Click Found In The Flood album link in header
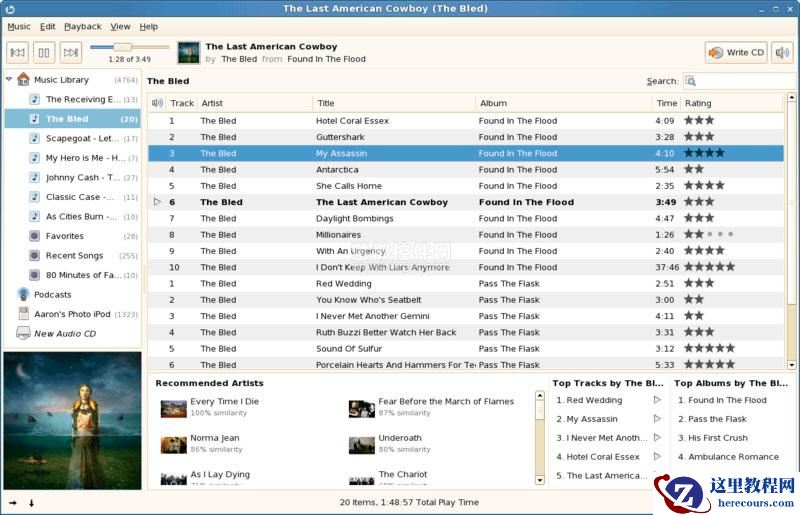This screenshot has width=800, height=515. (327, 59)
